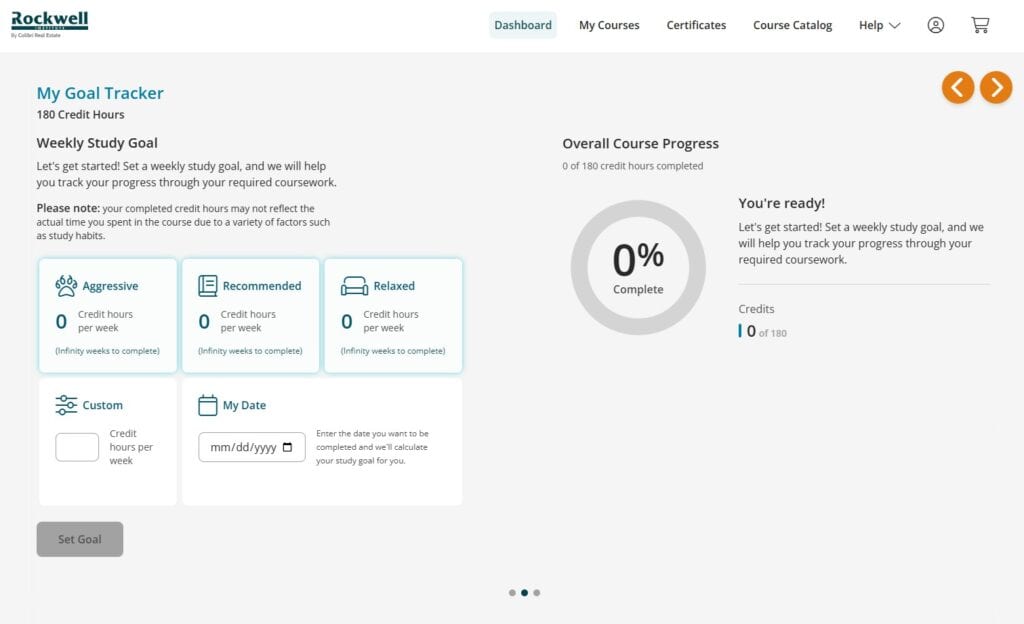1024x624 pixels.
Task: Open the Certificates page link
Action: [696, 26]
